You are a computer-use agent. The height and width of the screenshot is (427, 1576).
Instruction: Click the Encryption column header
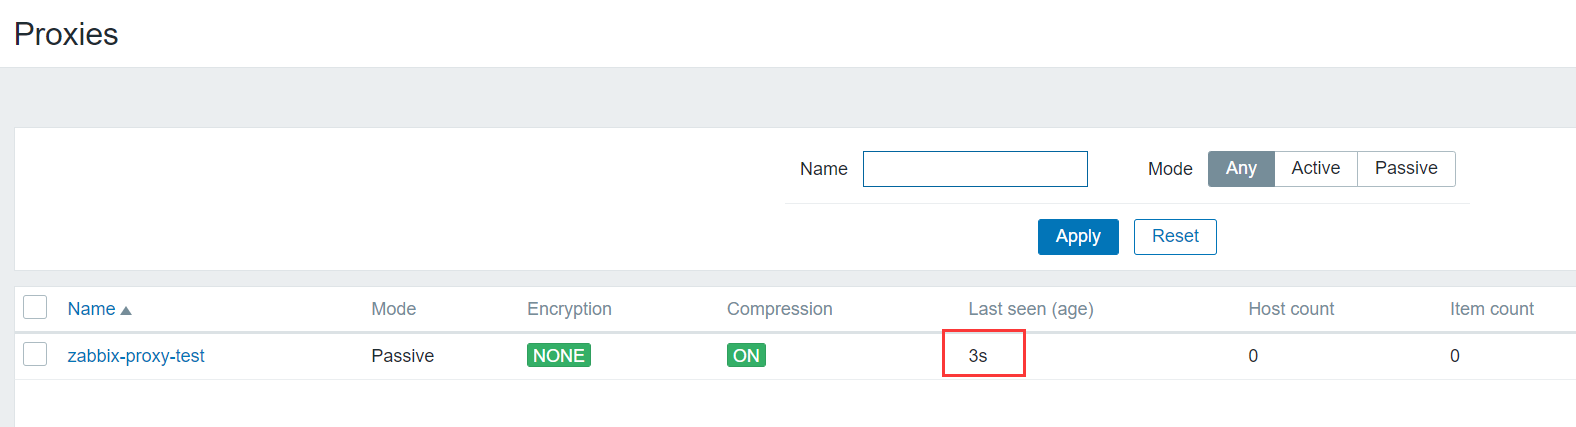(x=569, y=309)
